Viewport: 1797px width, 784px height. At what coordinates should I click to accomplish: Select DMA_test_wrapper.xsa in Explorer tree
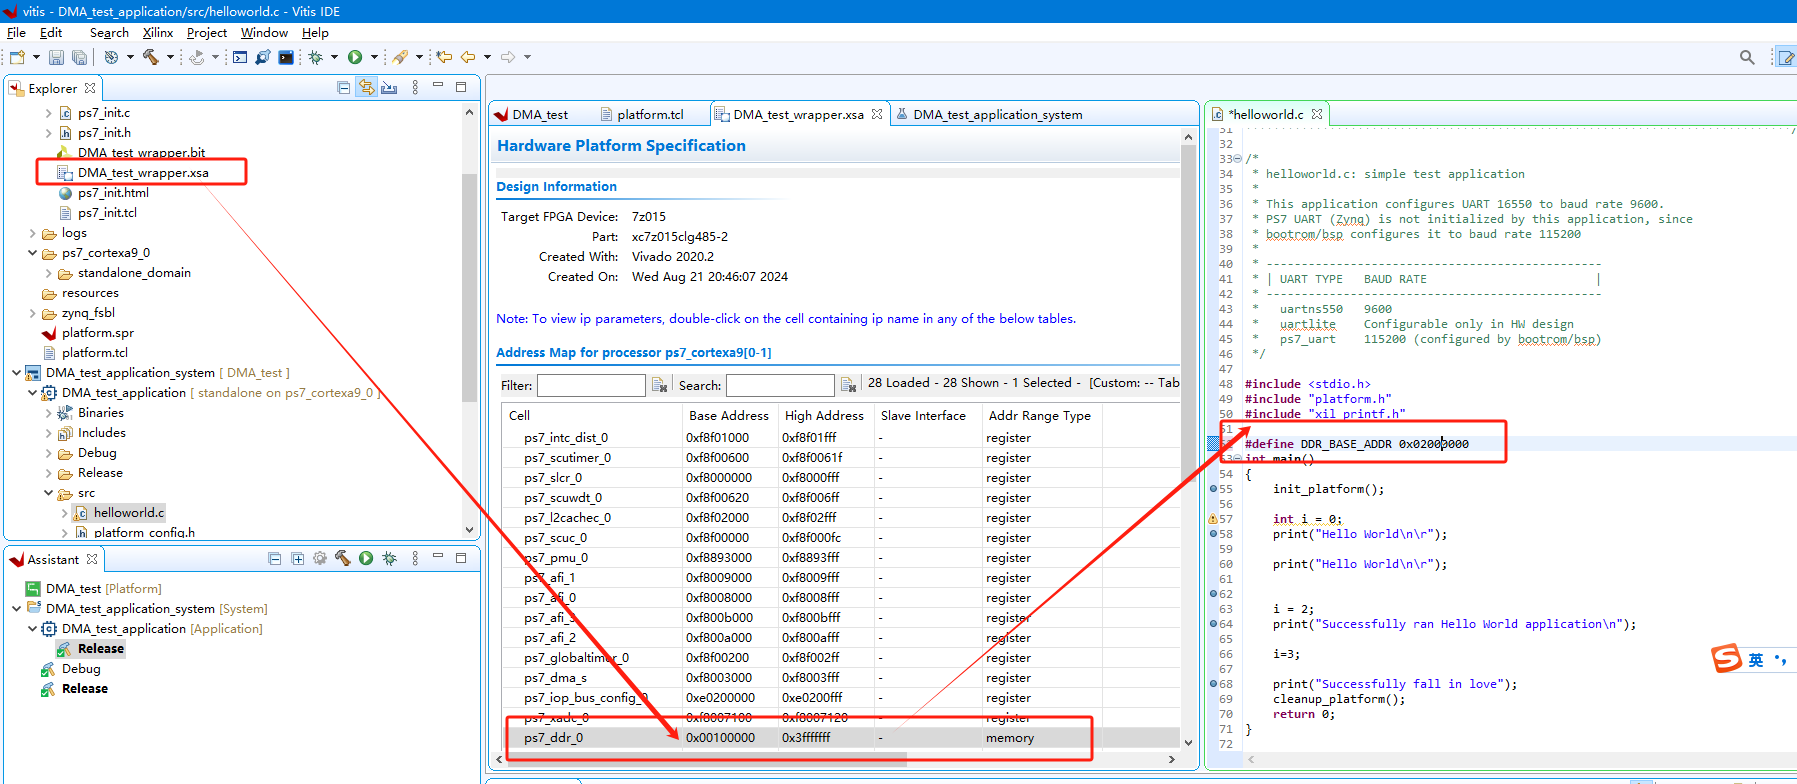tap(143, 173)
